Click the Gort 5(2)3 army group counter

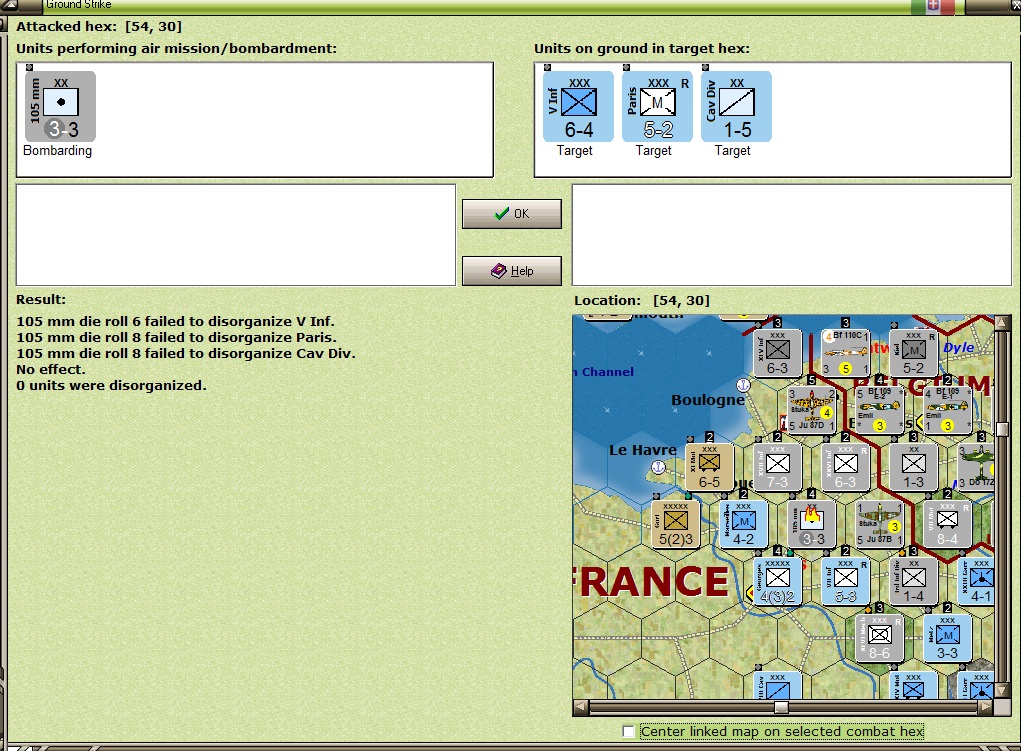[675, 524]
